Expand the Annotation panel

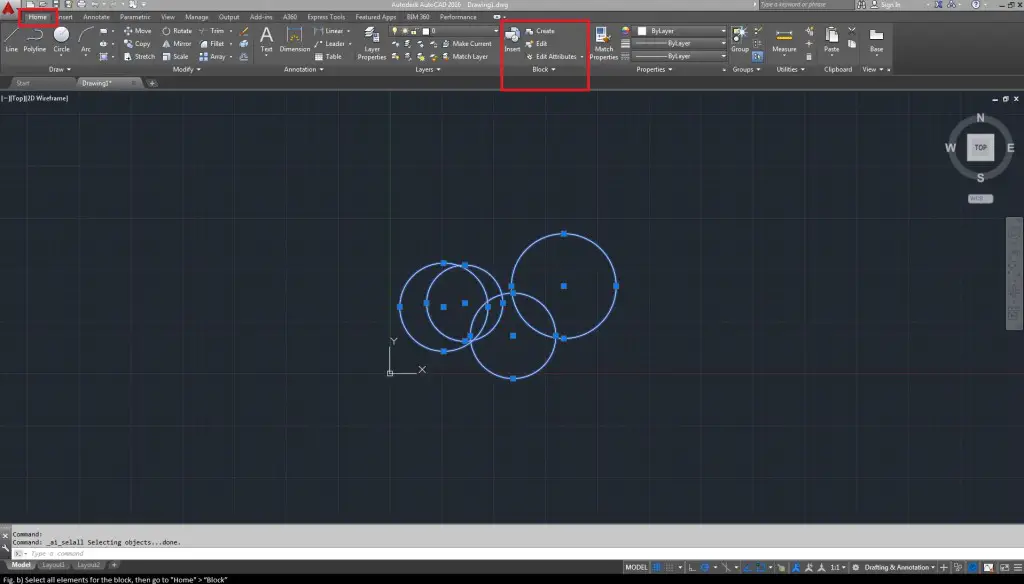[x=303, y=69]
